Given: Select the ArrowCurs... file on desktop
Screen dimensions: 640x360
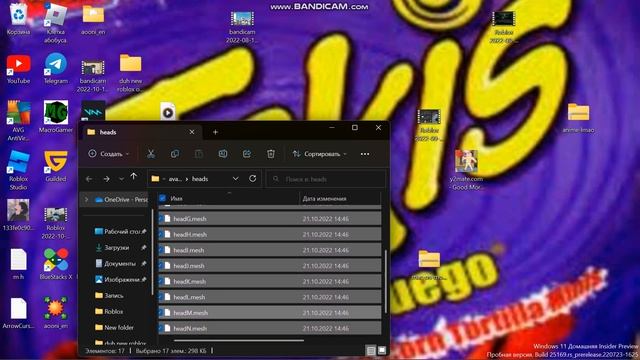Looking at the screenshot, I should pos(18,313).
